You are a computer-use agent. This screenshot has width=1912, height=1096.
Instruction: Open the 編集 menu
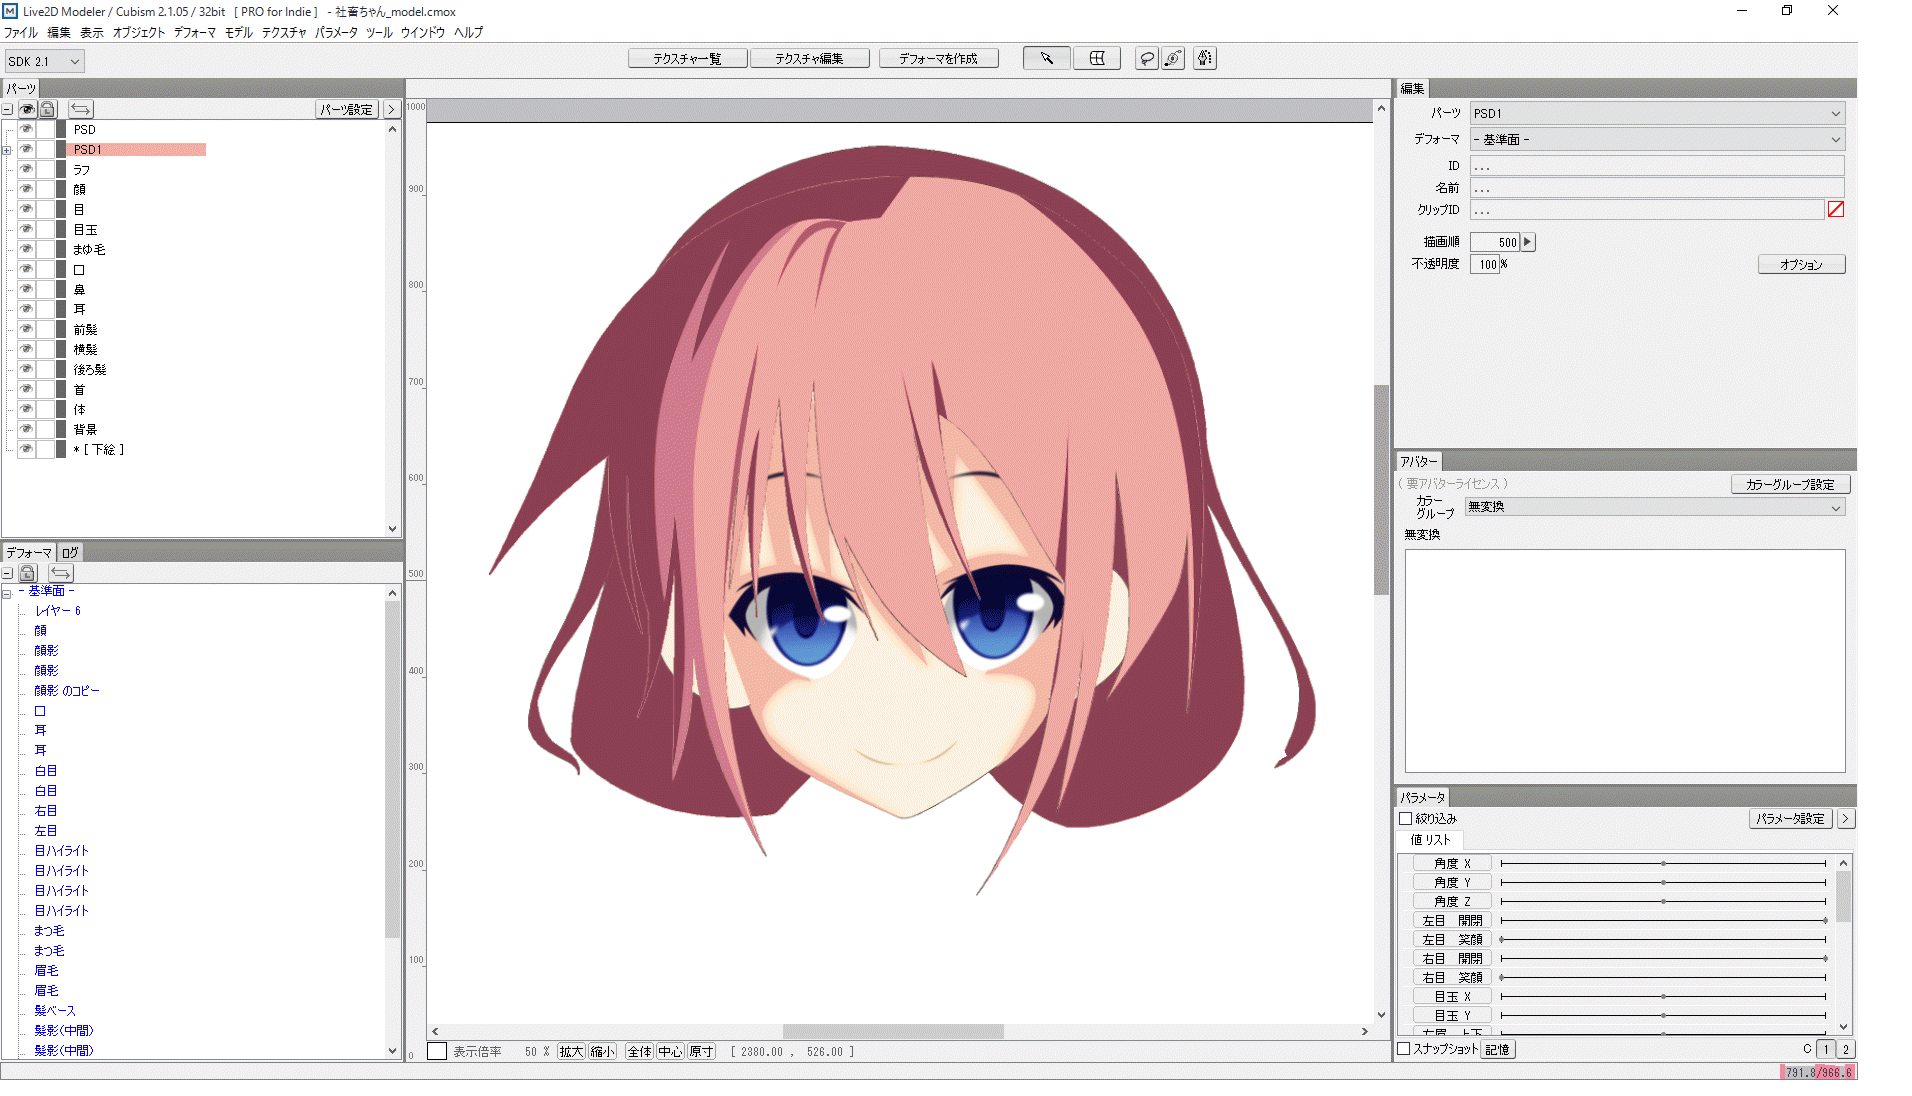click(x=59, y=32)
